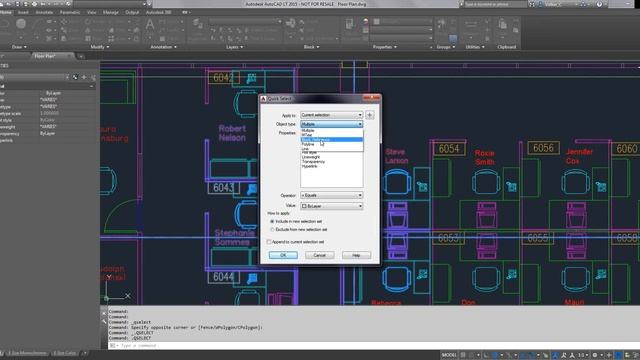Click the Group icon in the Groups panel
Image resolution: width=640 pixels, height=360 pixels.
[441, 24]
